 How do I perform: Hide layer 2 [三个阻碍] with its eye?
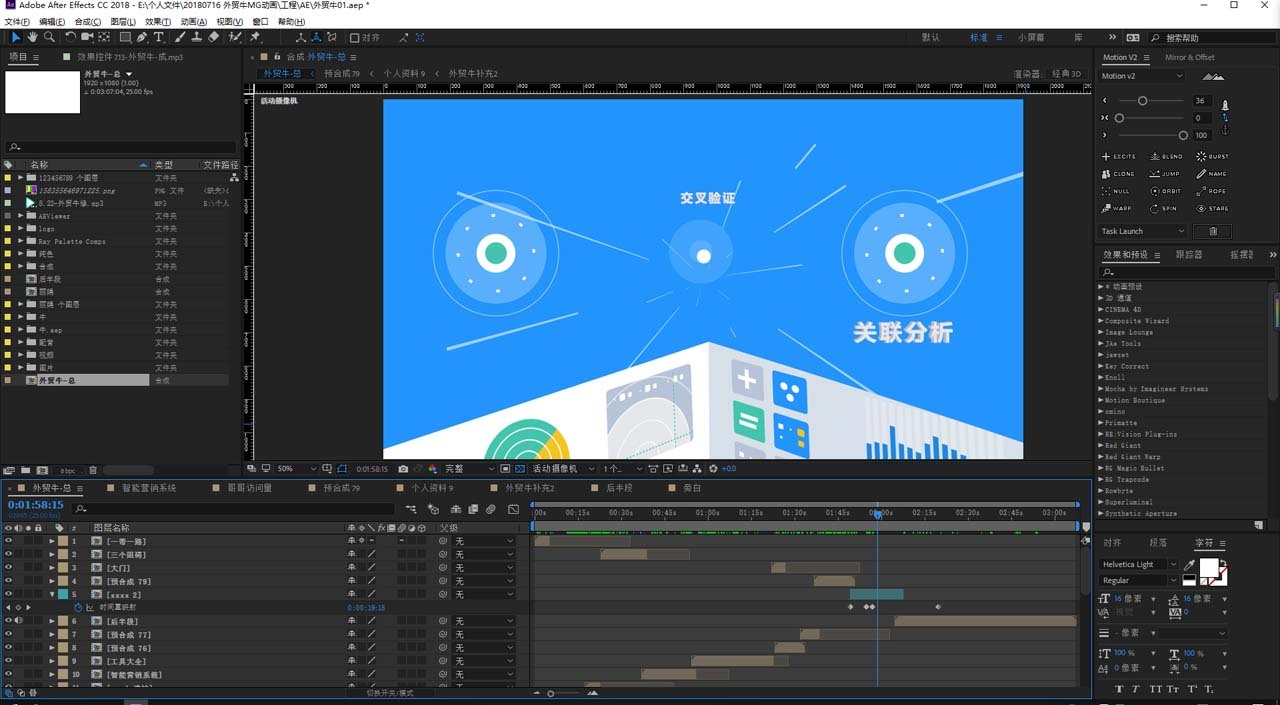[8, 554]
